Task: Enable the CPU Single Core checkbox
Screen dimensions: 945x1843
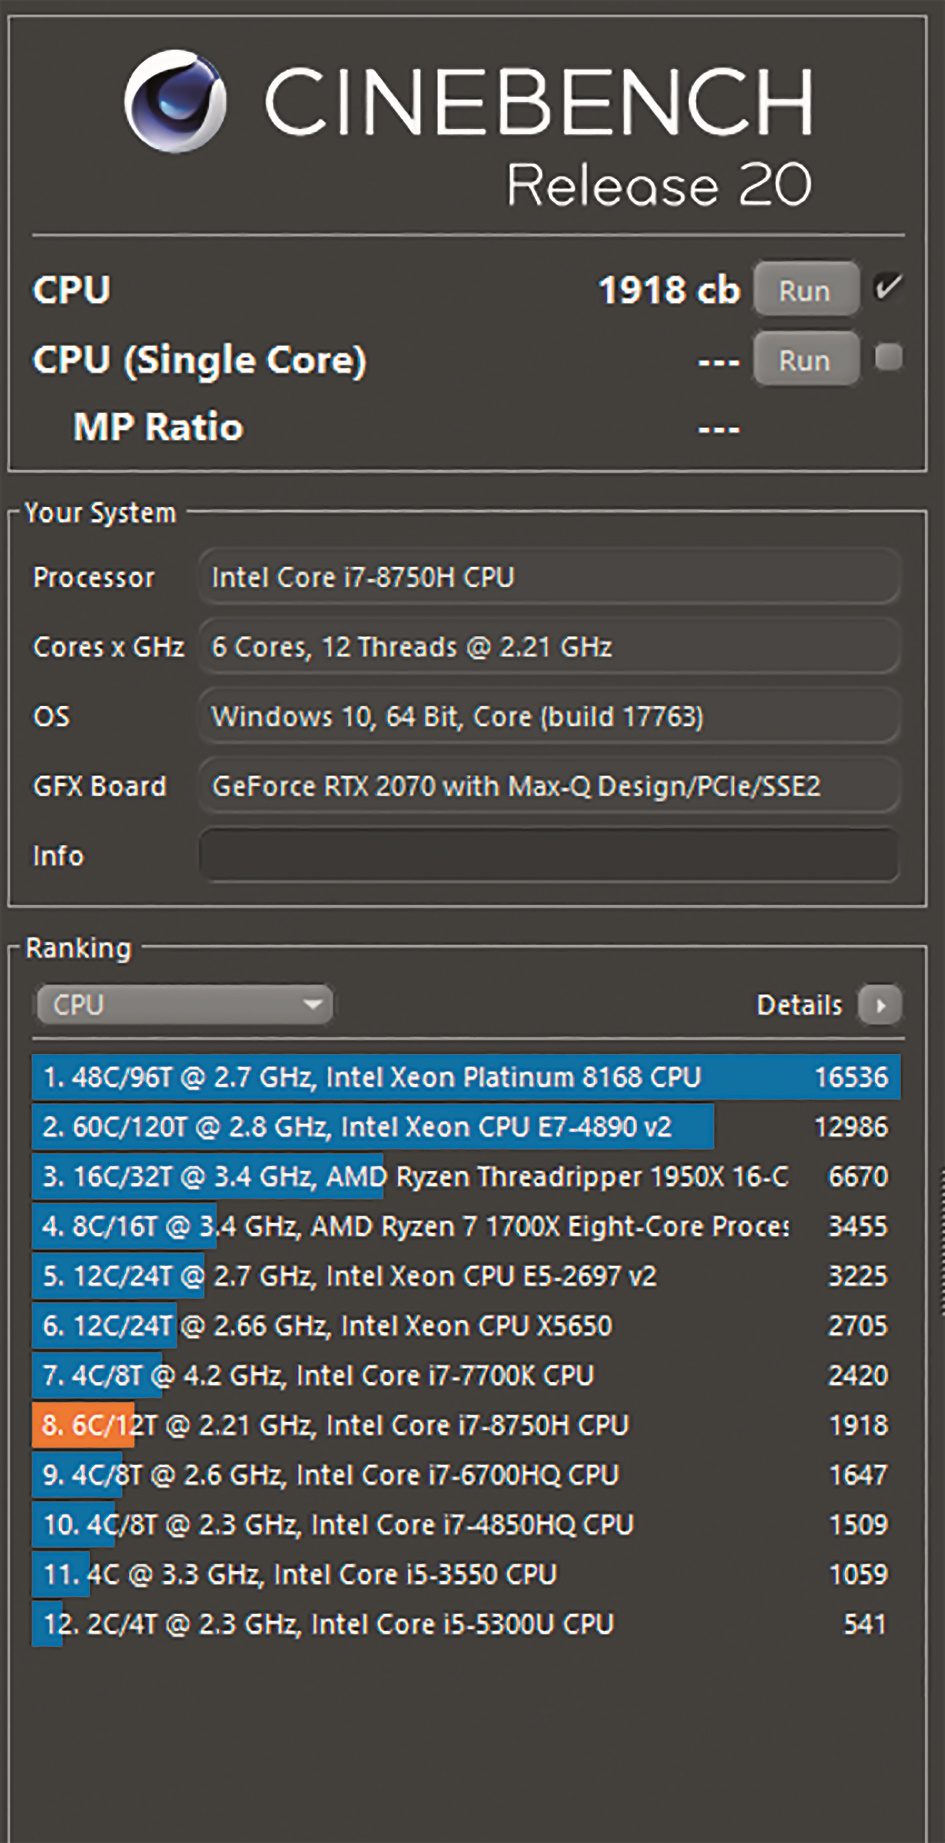Action: tap(888, 357)
